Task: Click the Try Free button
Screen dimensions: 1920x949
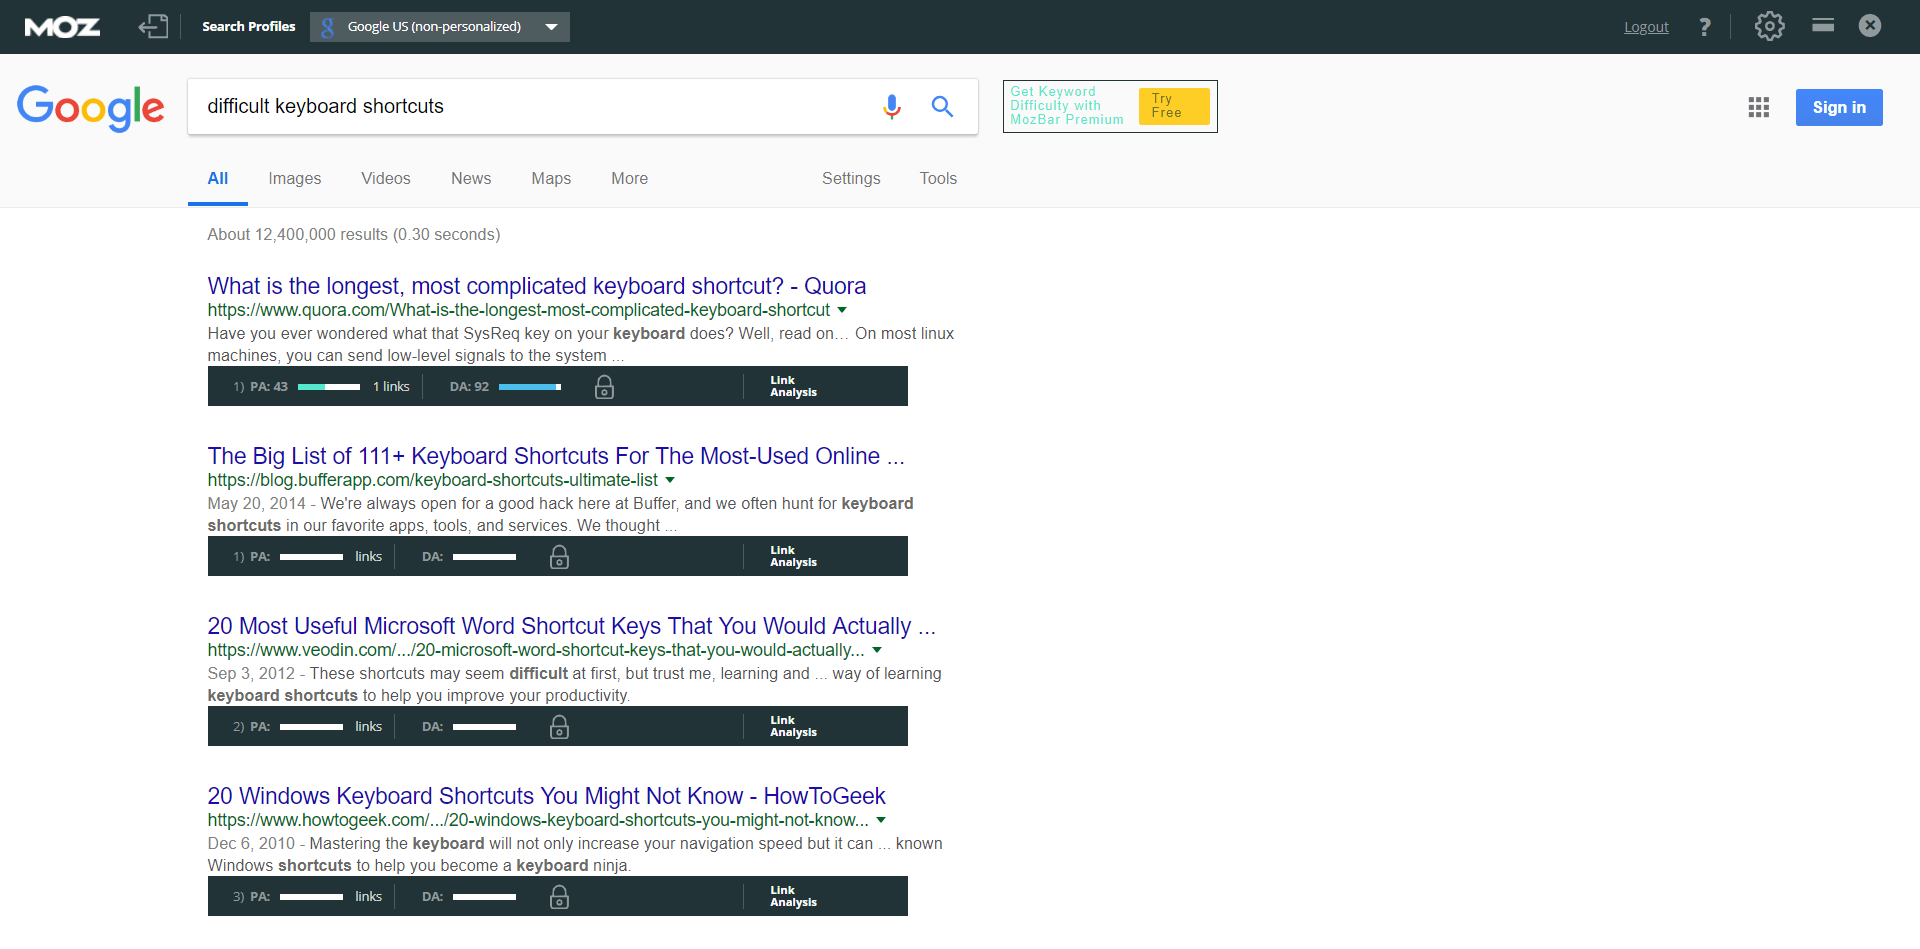Action: (x=1174, y=106)
